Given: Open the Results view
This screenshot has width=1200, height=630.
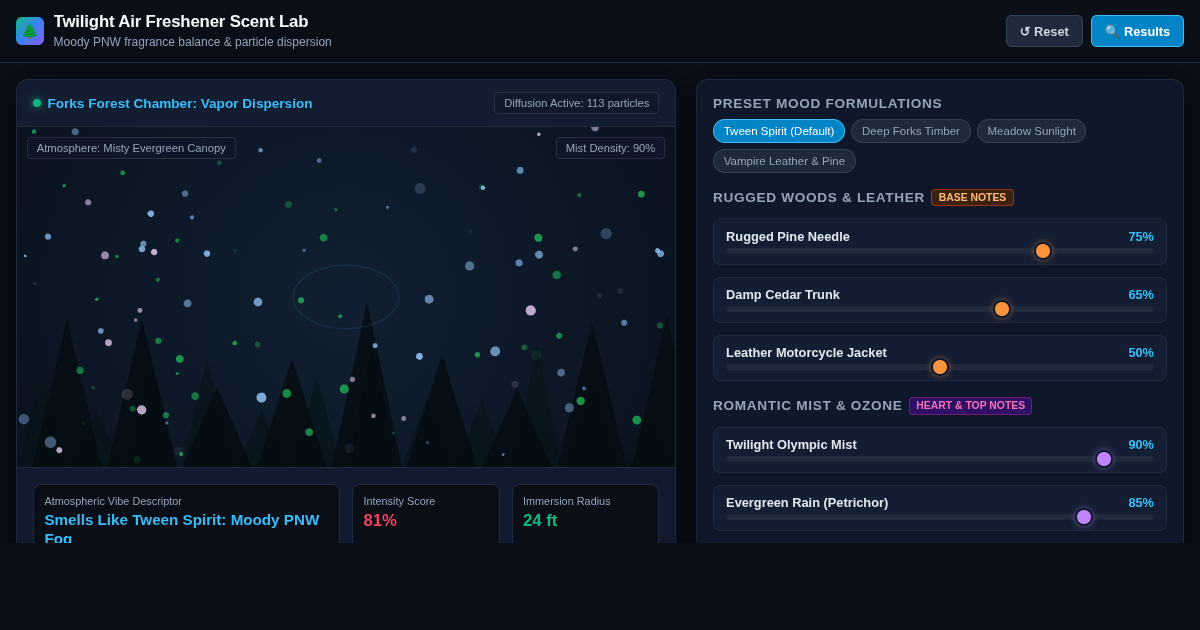Looking at the screenshot, I should [1137, 31].
